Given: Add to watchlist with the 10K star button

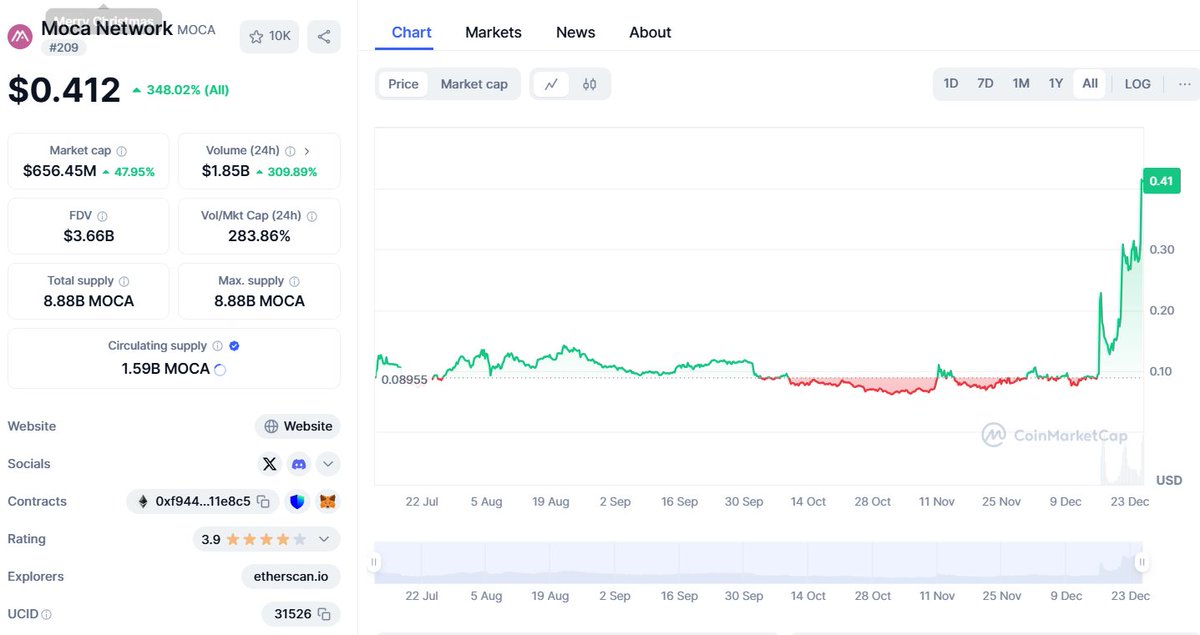Looking at the screenshot, I should [269, 37].
